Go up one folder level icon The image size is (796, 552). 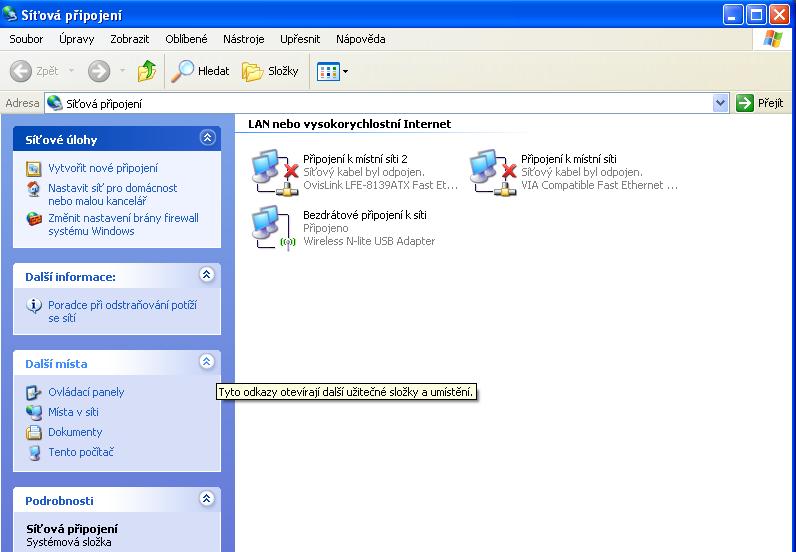[x=147, y=71]
